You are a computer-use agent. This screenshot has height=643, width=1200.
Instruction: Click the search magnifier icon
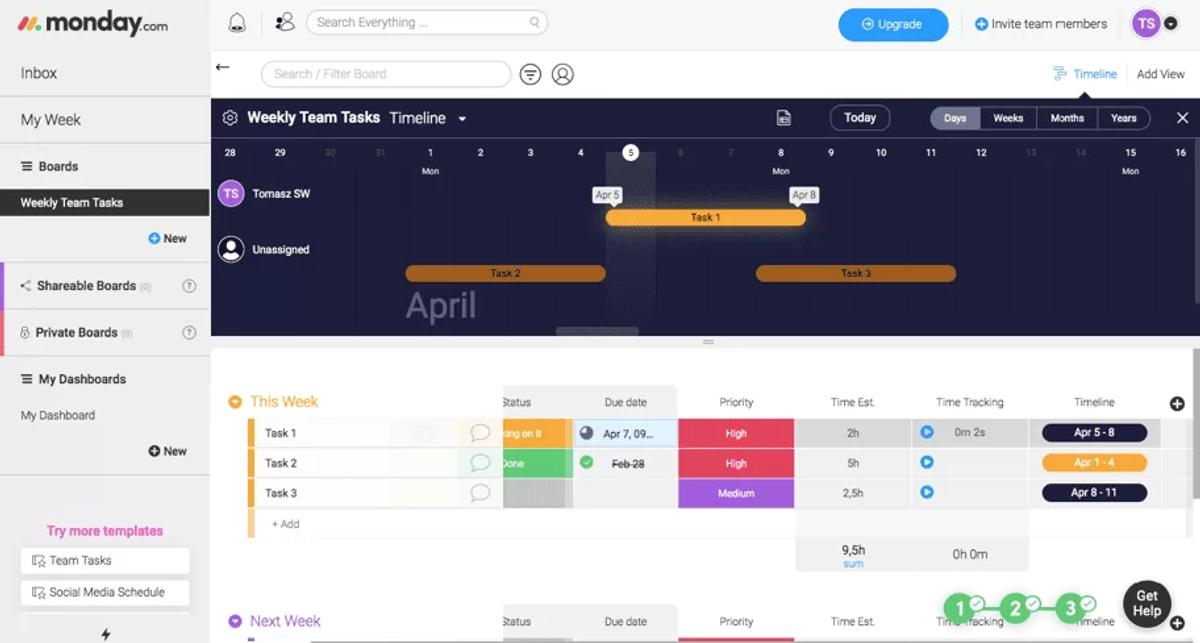[x=535, y=23]
